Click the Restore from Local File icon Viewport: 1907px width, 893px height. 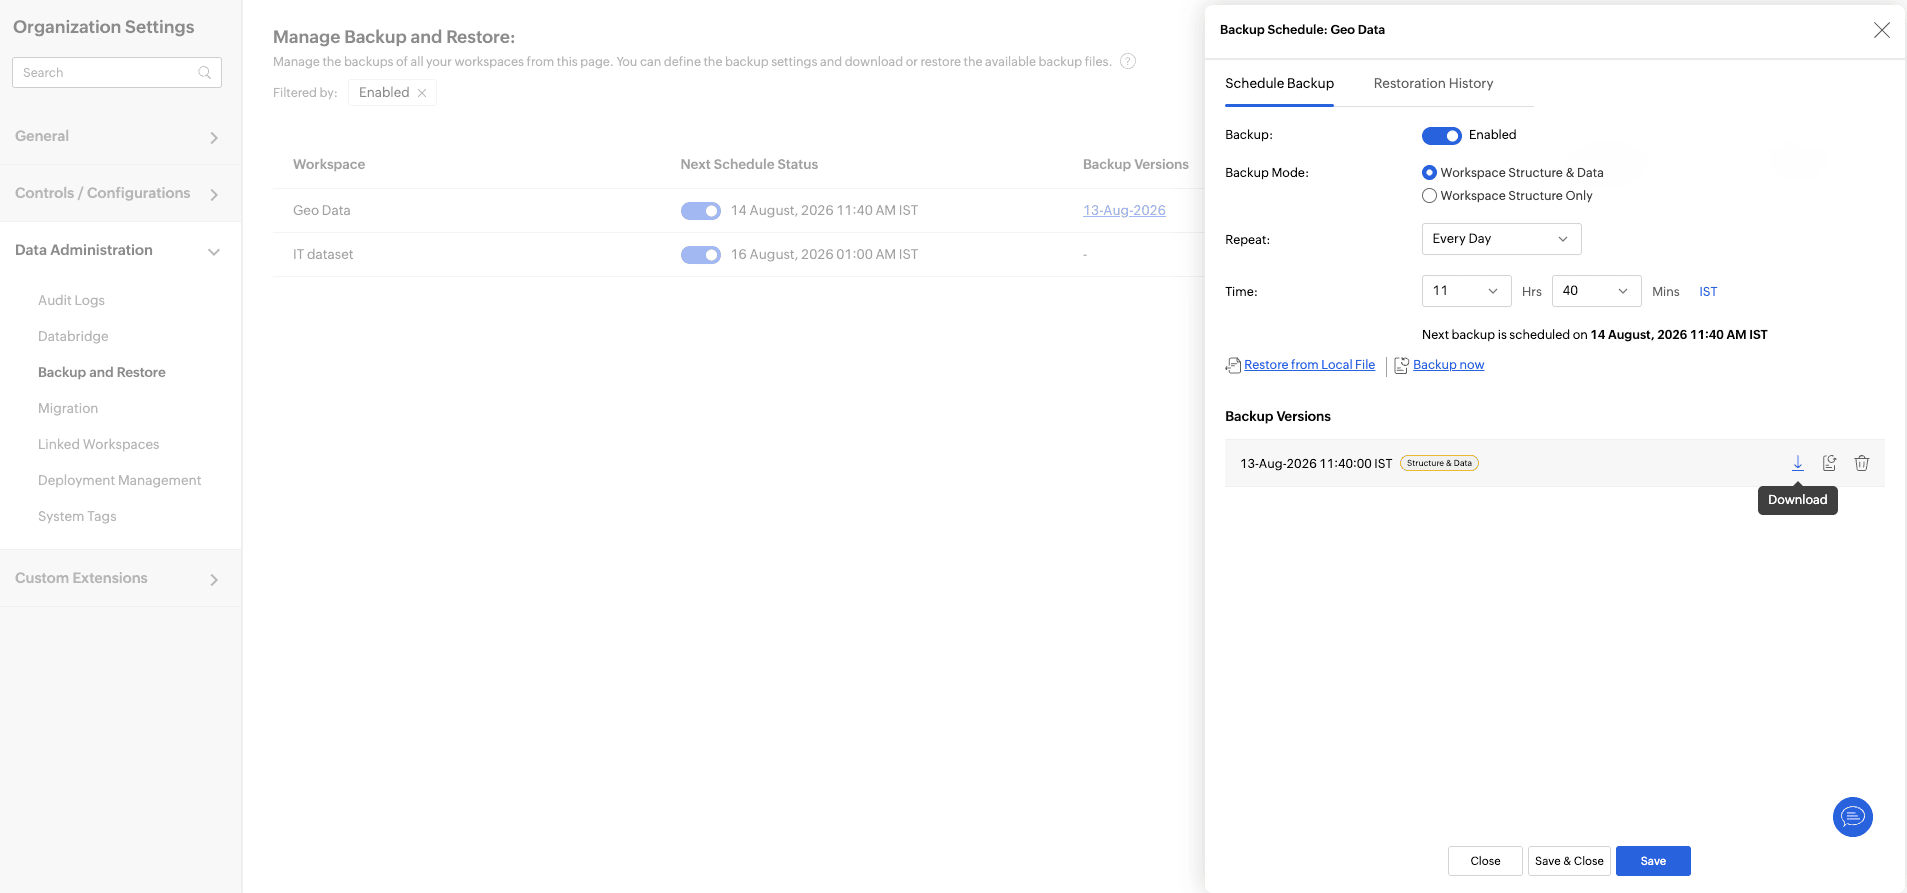coord(1233,365)
